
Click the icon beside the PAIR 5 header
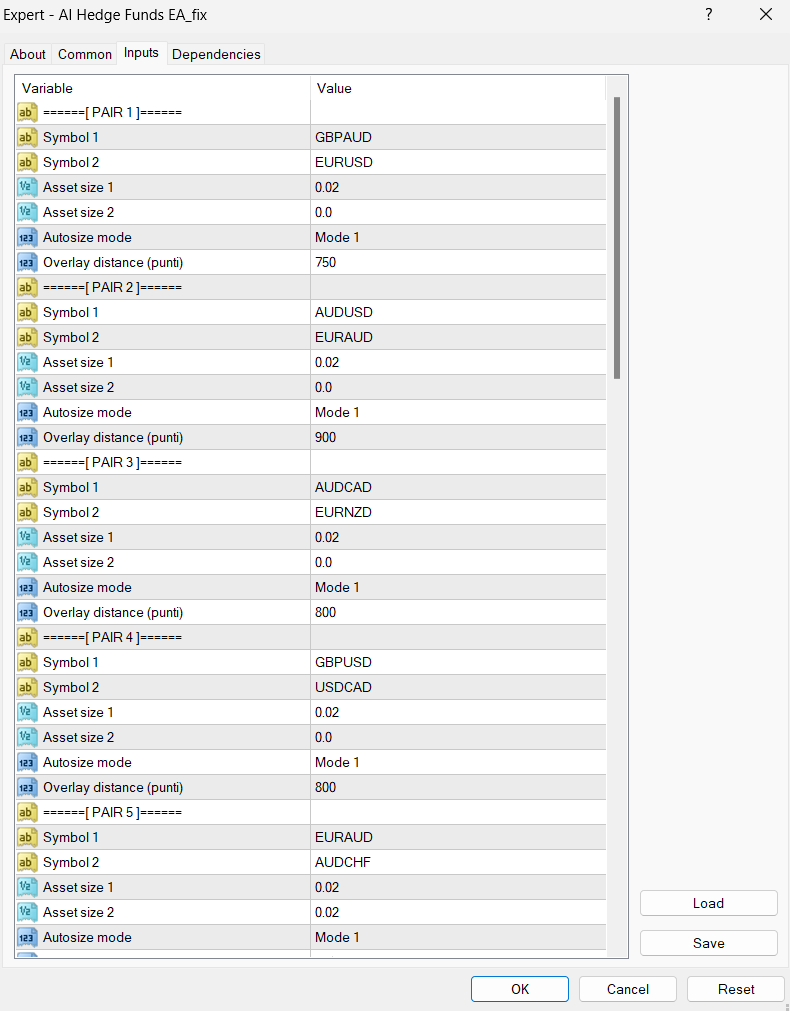coord(28,812)
